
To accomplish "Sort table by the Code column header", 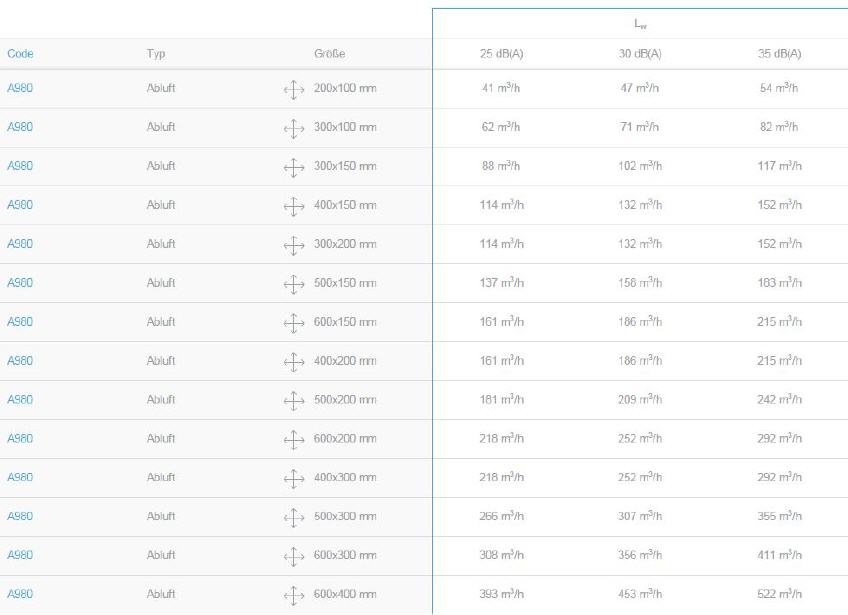I will tap(20, 54).
